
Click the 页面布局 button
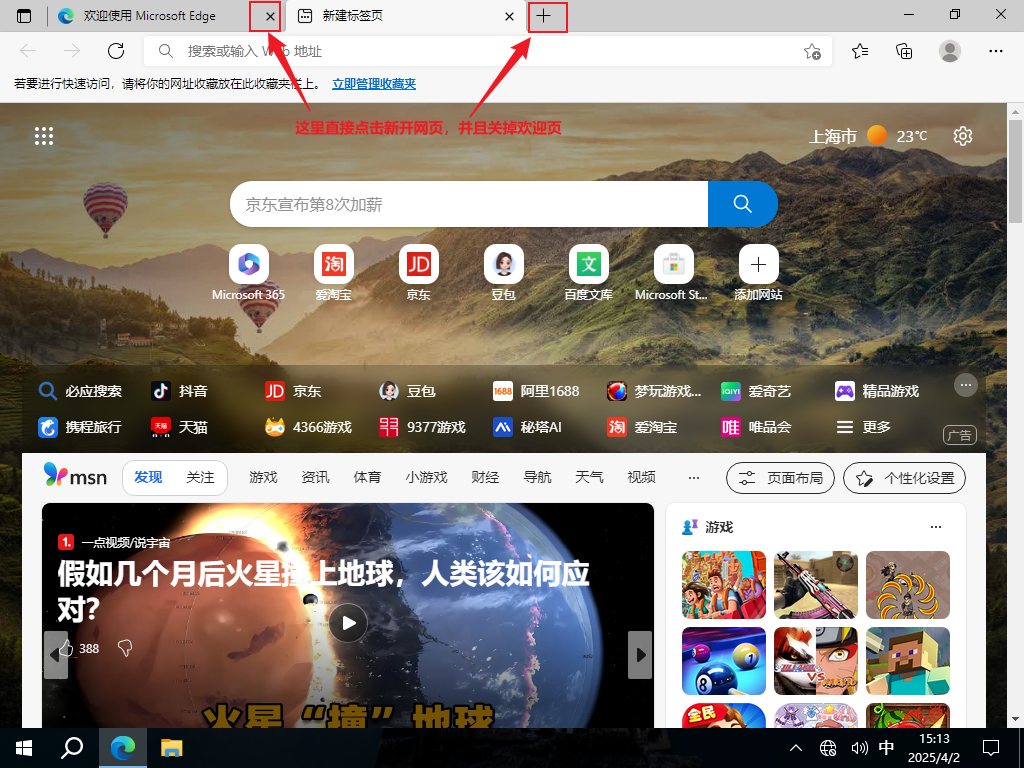(x=780, y=478)
